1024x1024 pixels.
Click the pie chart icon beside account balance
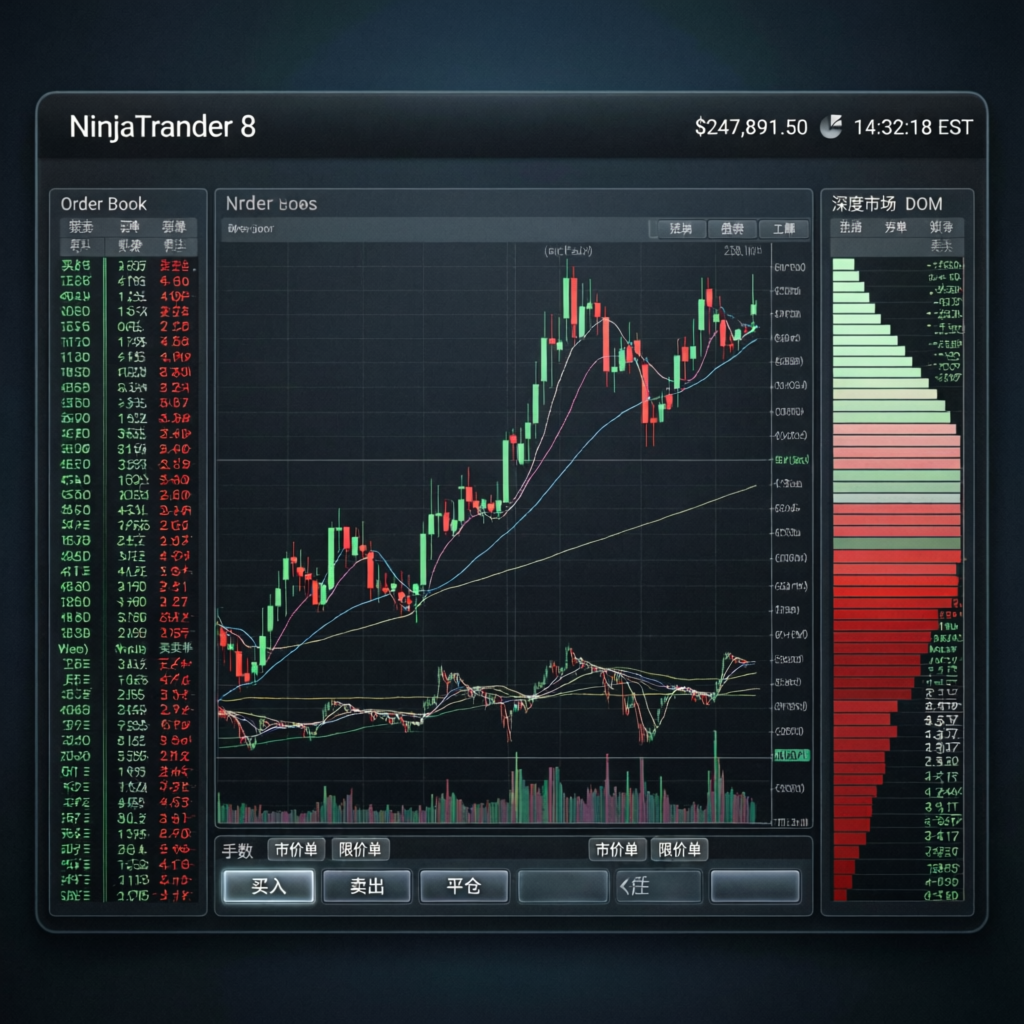(831, 127)
